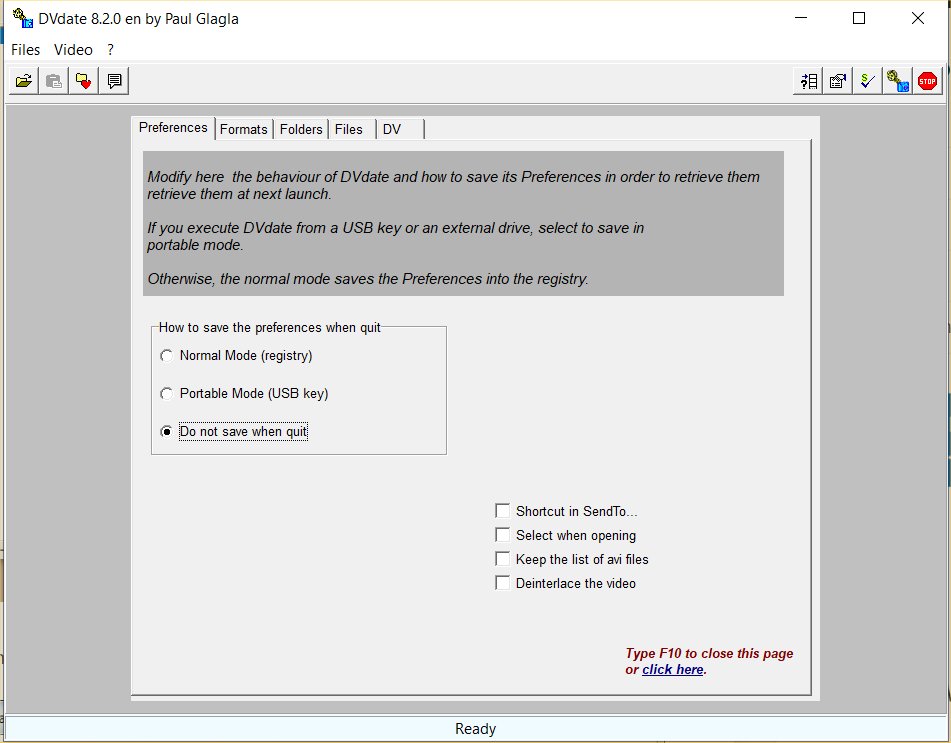
Task: Switch to the Formats tab
Action: pyautogui.click(x=244, y=129)
